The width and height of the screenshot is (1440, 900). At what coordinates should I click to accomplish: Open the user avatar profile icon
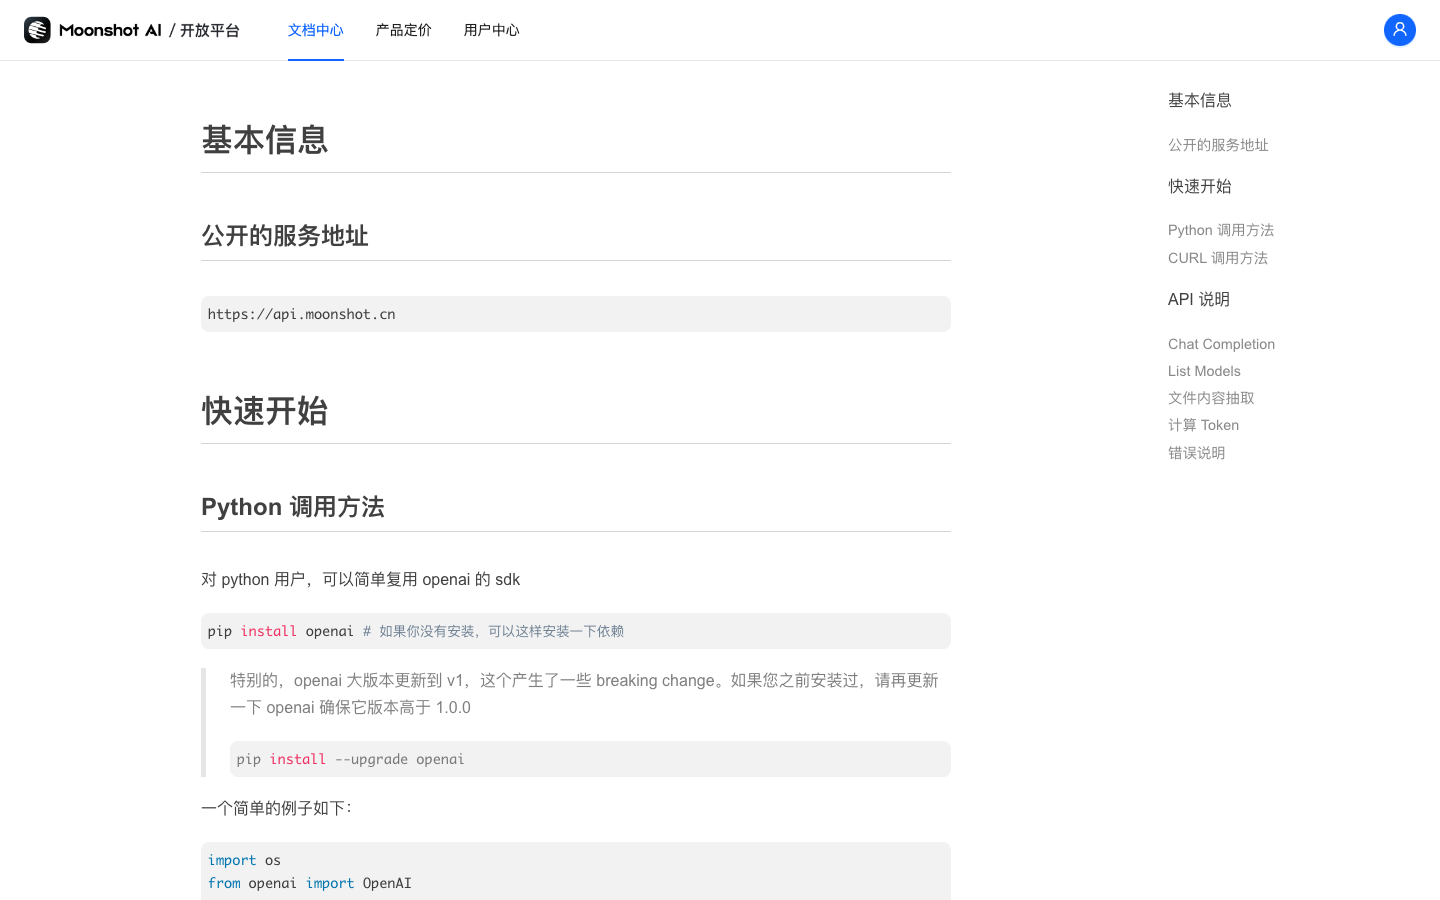click(x=1399, y=30)
